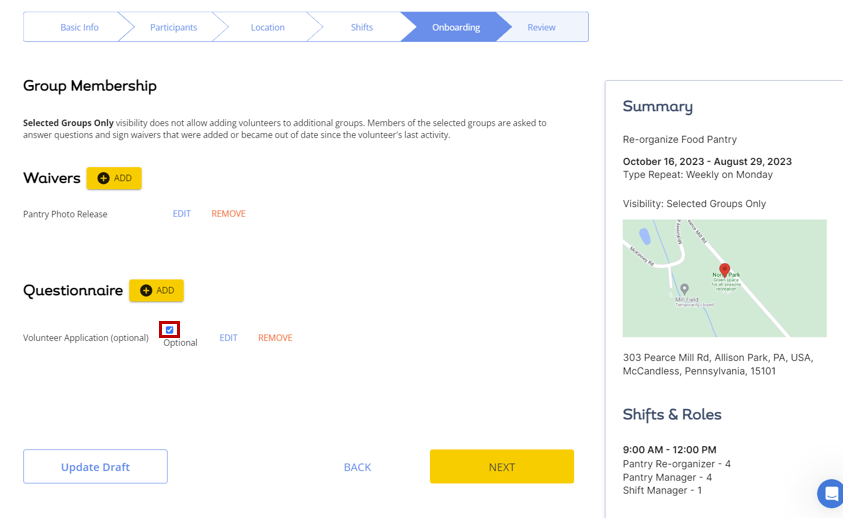Select the Onboarding step

point(456,27)
